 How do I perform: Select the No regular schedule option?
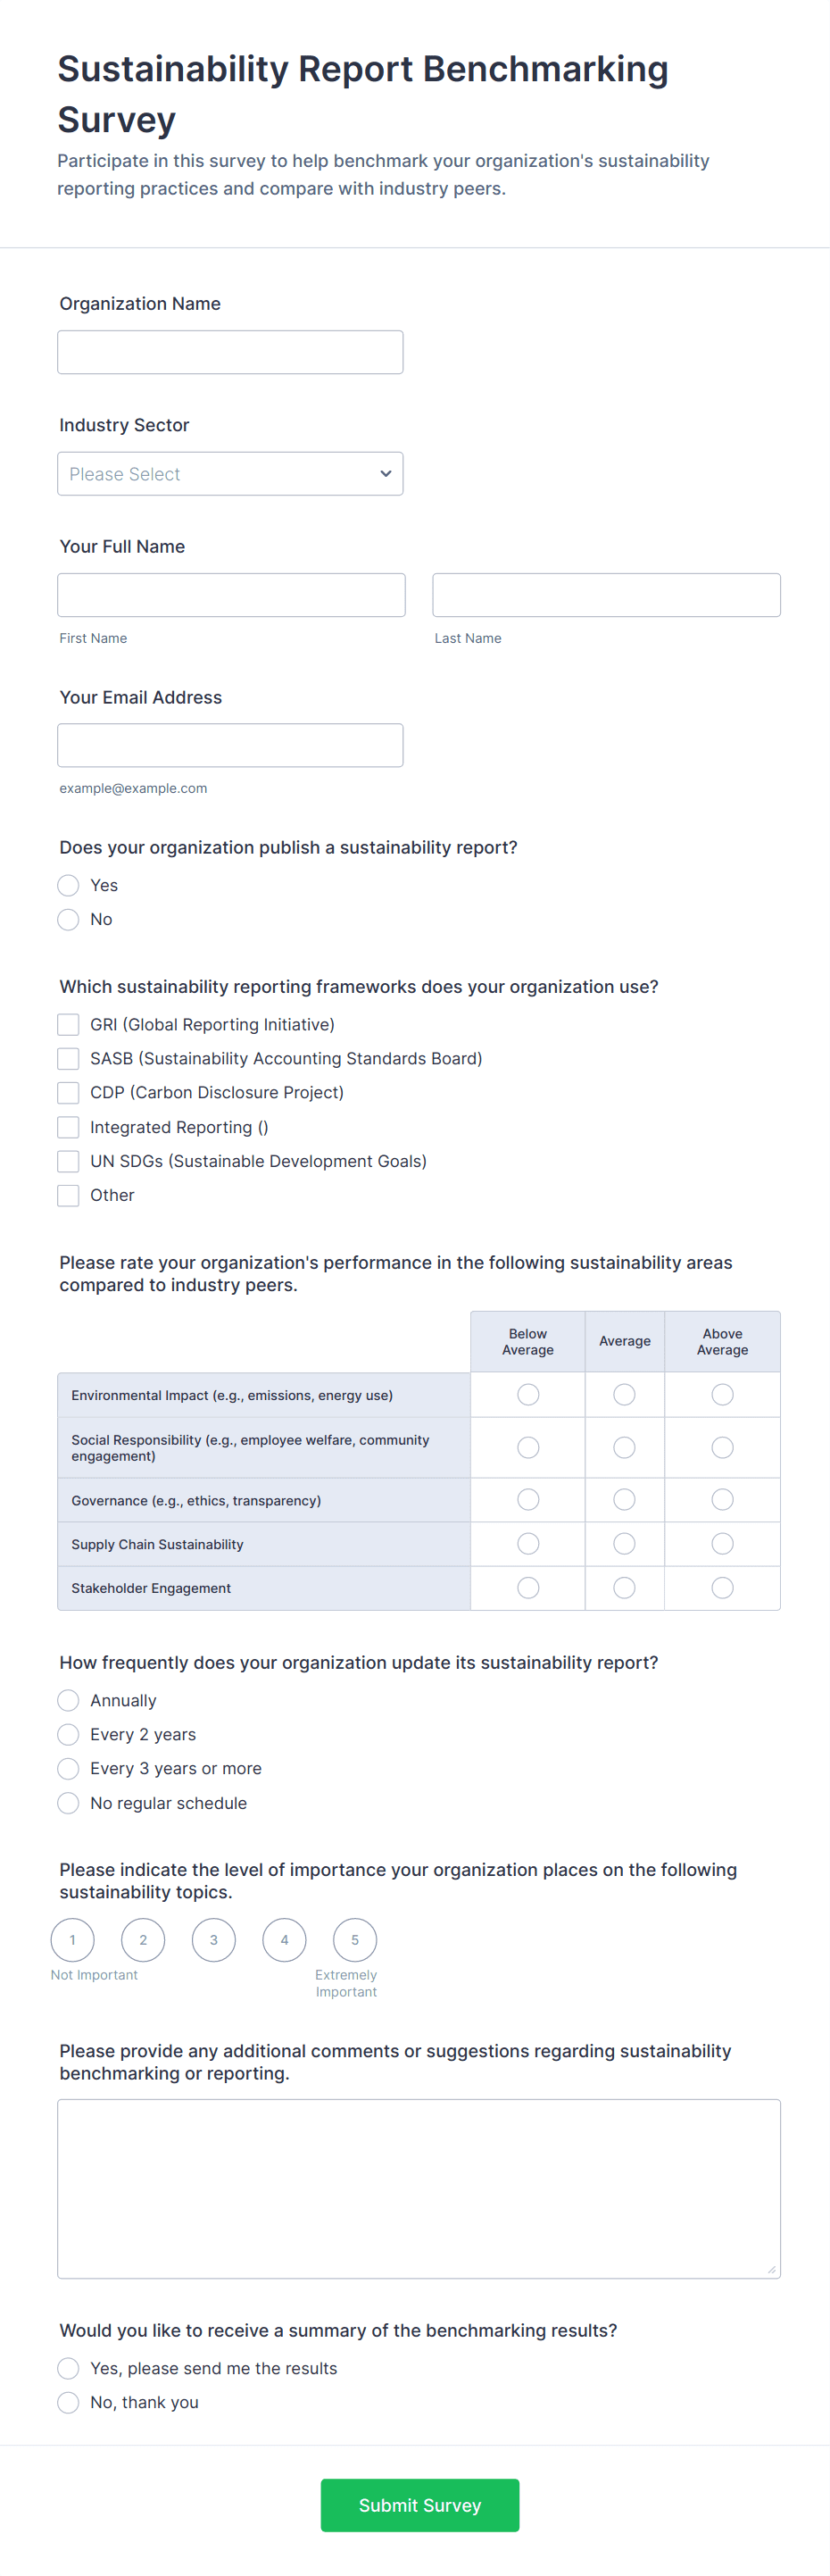[68, 1803]
